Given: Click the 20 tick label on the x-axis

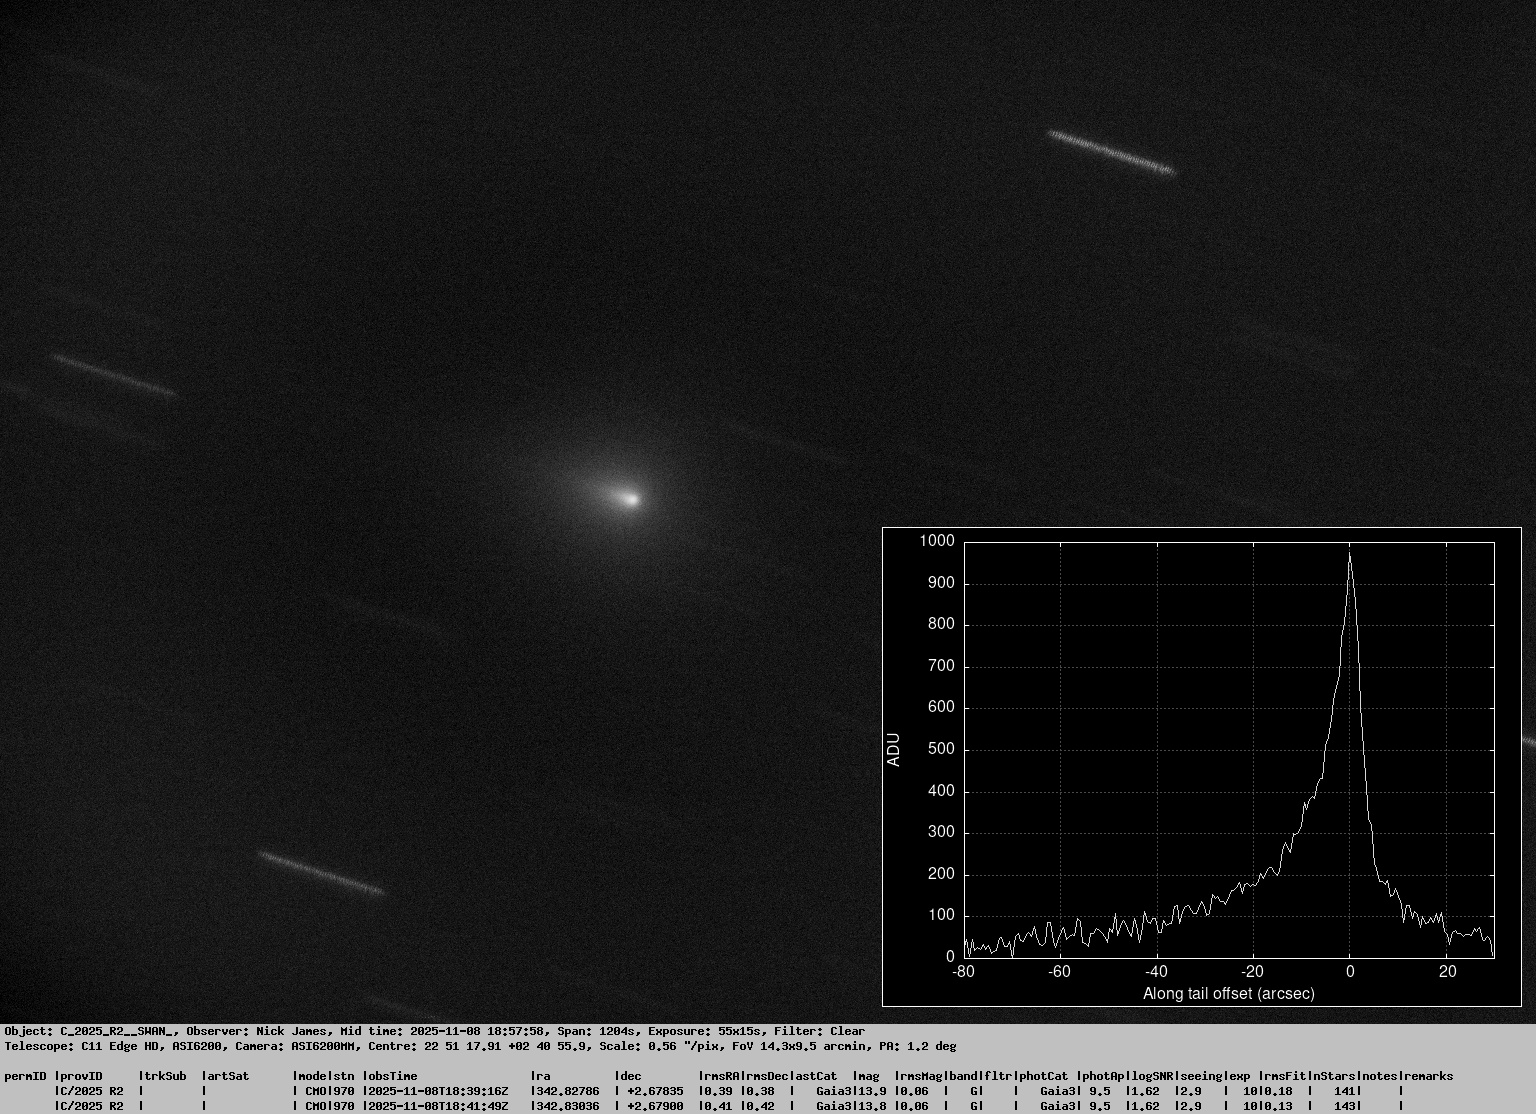Looking at the screenshot, I should pos(1446,971).
